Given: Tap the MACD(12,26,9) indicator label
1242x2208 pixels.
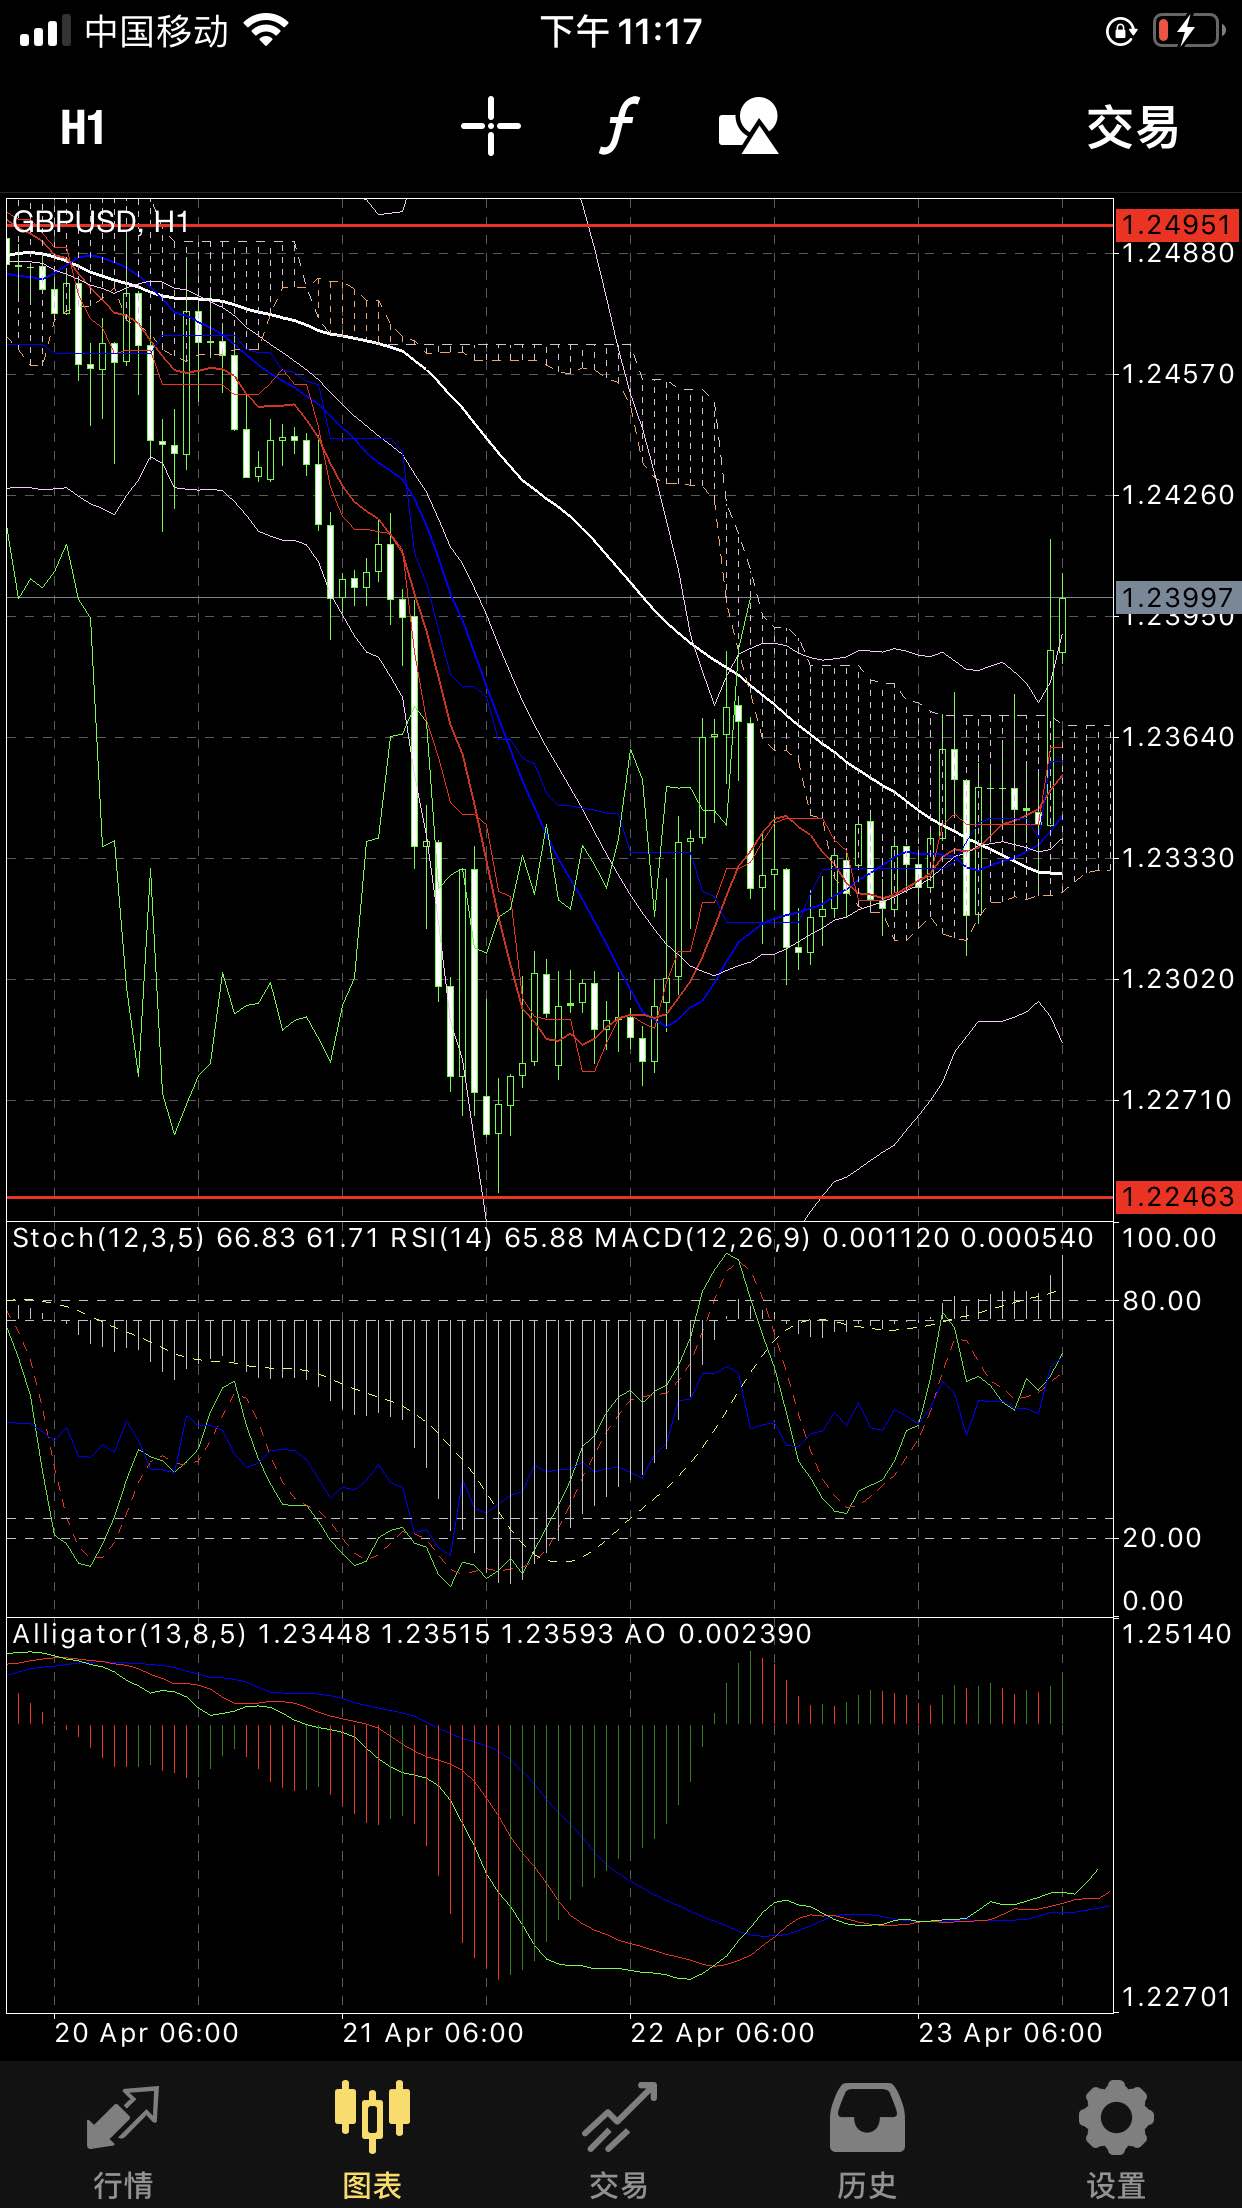Looking at the screenshot, I should (703, 1238).
